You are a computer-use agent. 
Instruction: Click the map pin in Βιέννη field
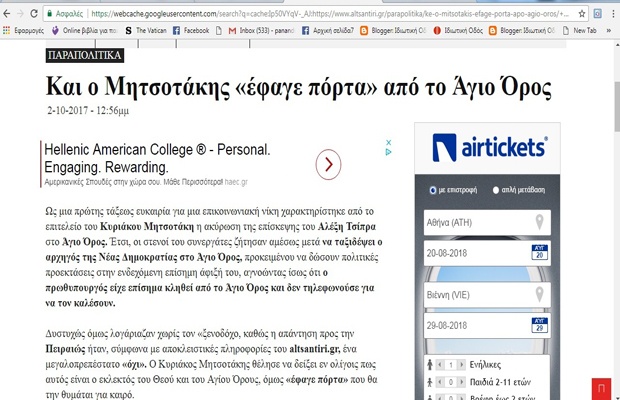click(x=539, y=294)
